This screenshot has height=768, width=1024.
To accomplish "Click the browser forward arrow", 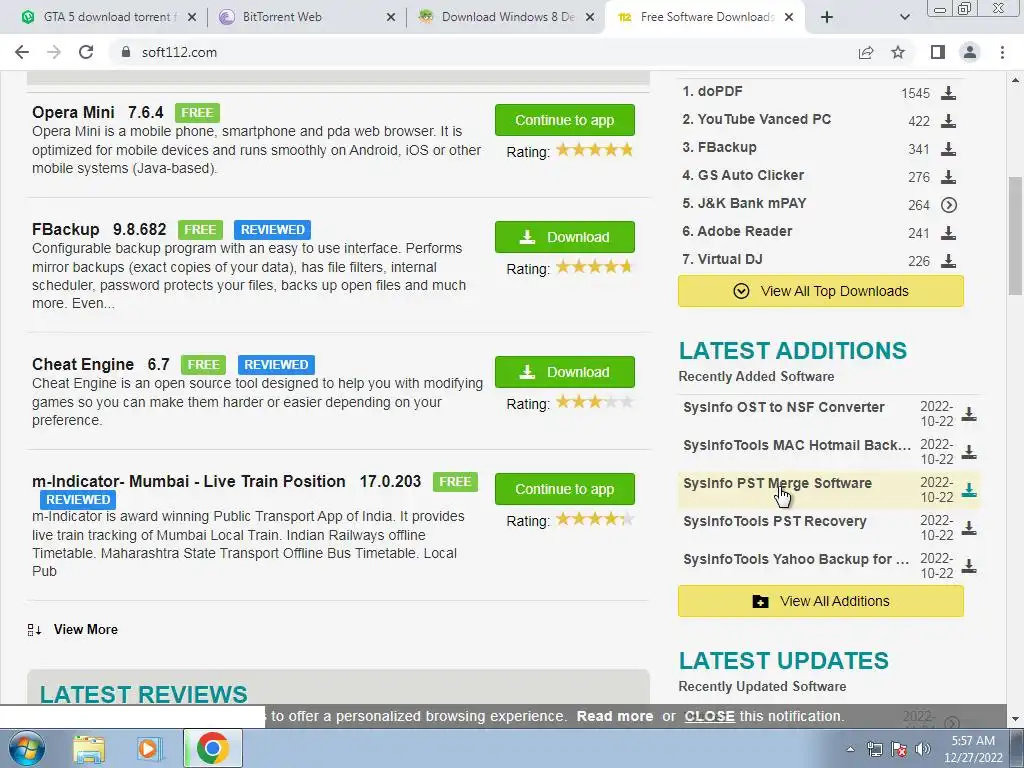I will (54, 52).
